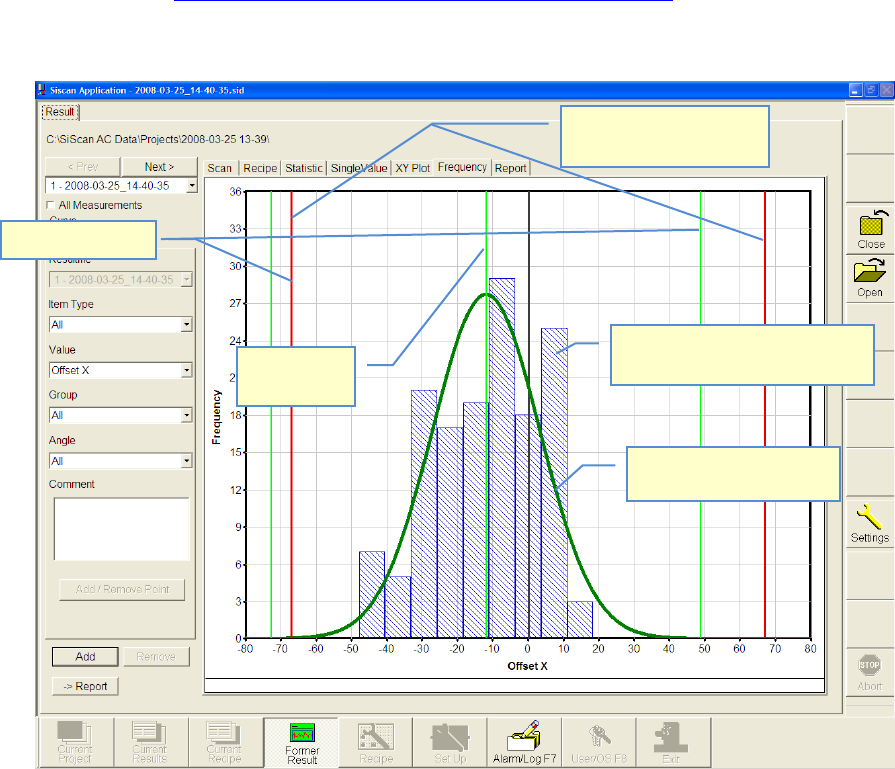Click the Open folder icon
The image size is (895, 769).
click(x=870, y=272)
